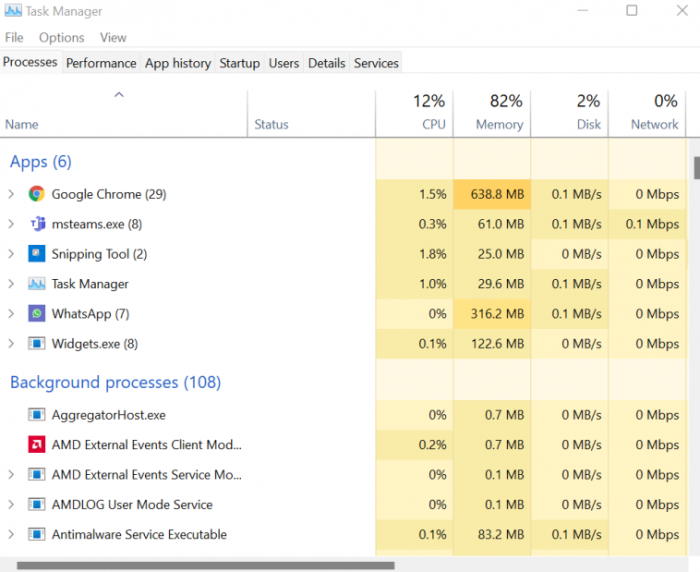Expand the Antimalware Service Executable row

coord(11,534)
